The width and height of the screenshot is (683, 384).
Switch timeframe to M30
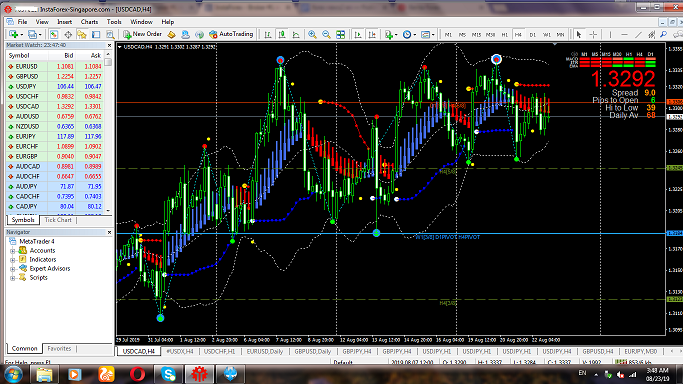coord(490,34)
